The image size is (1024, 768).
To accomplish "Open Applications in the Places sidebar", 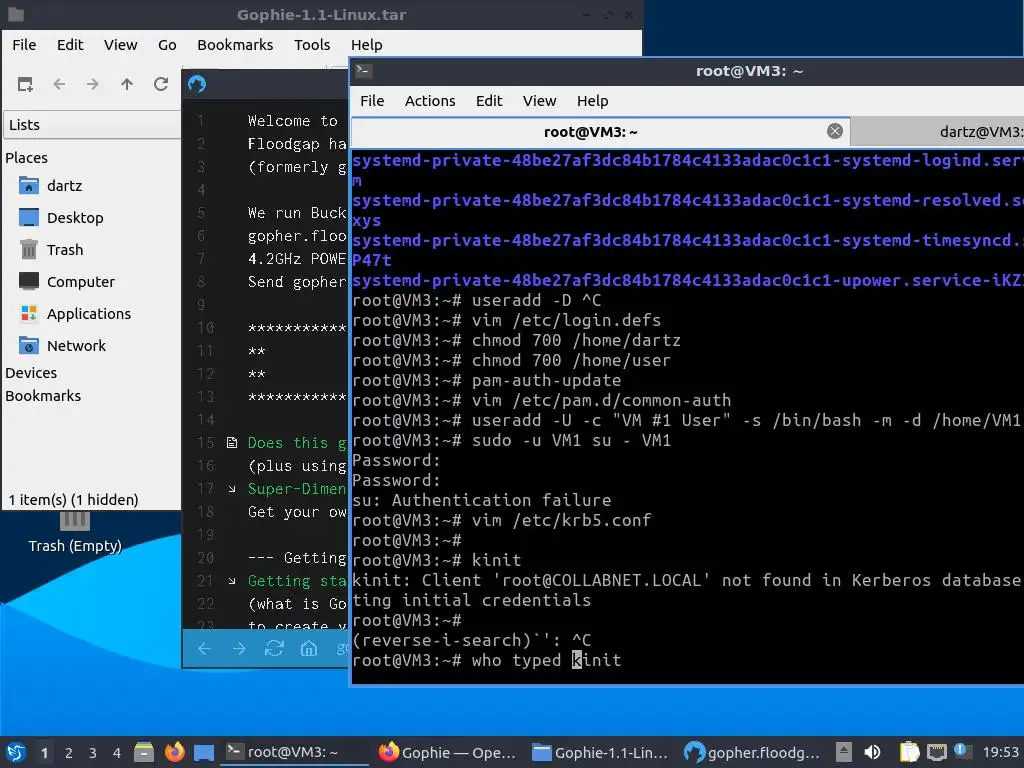I will (x=75, y=313).
